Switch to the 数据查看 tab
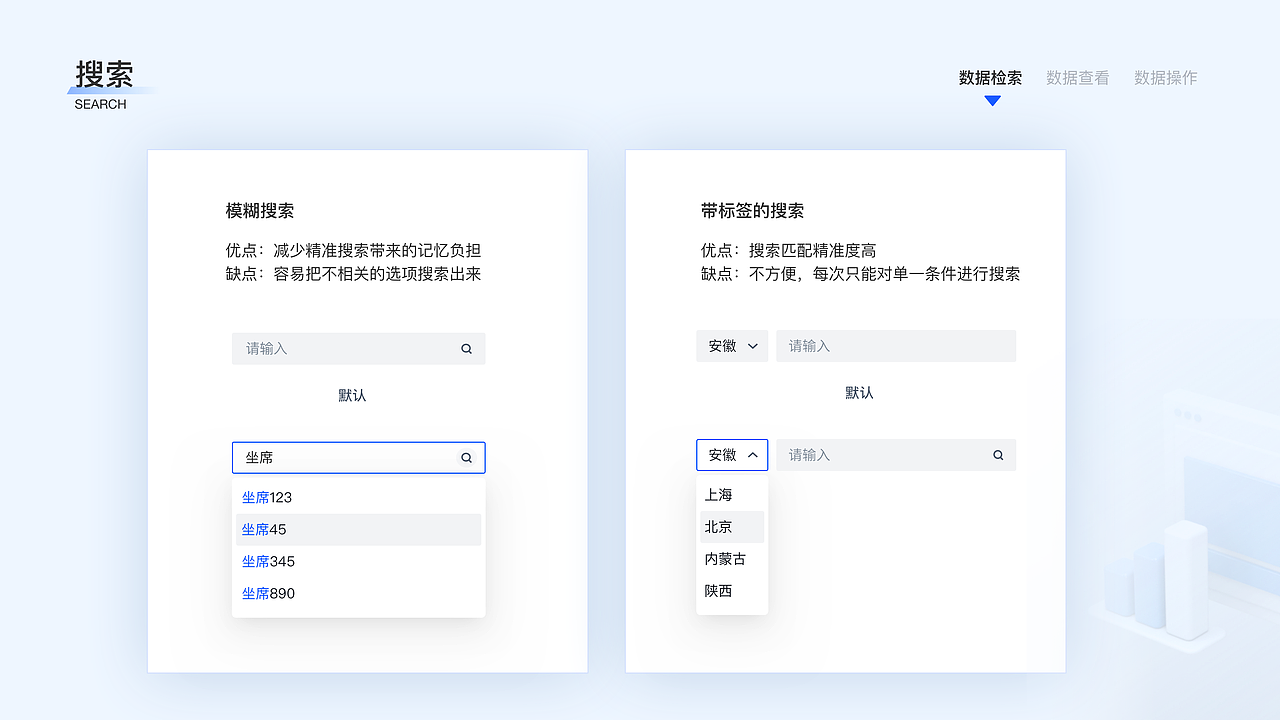 pyautogui.click(x=1077, y=77)
